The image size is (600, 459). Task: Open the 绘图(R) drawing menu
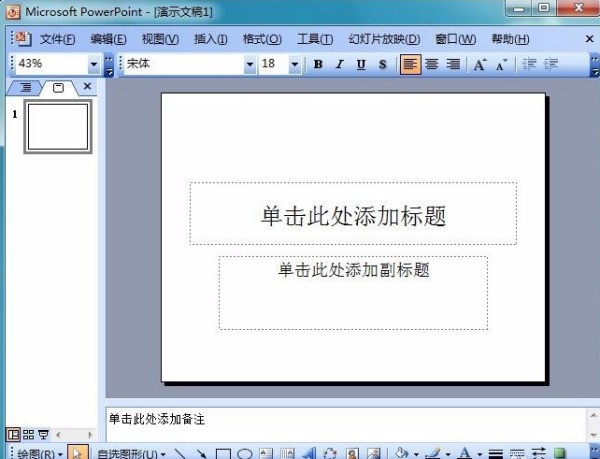pyautogui.click(x=40, y=454)
